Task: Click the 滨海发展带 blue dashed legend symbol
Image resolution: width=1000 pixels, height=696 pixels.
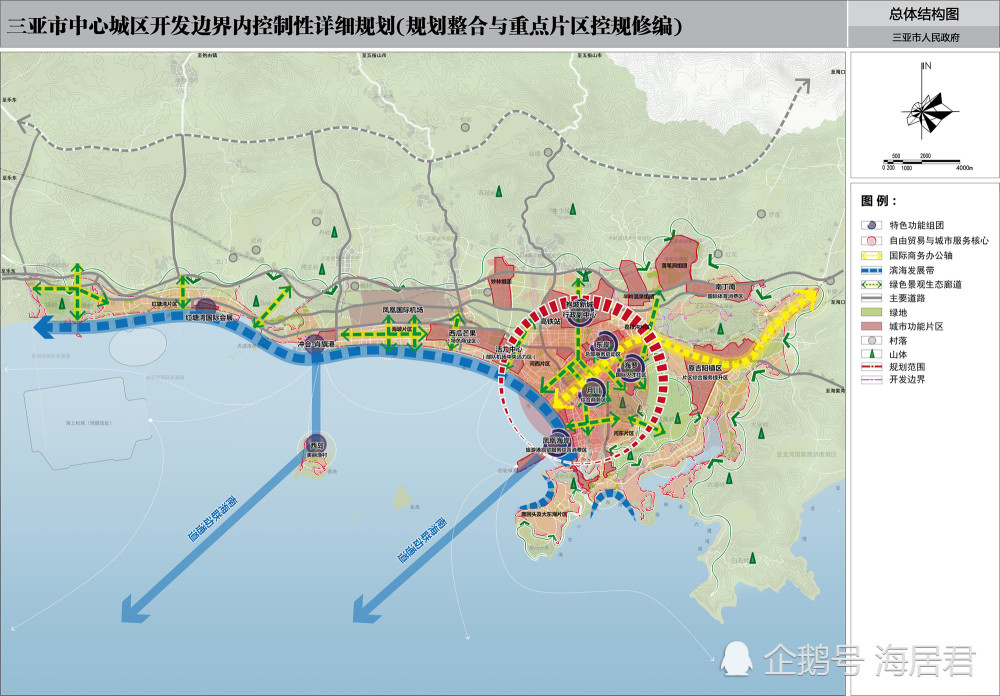Action: pyautogui.click(x=871, y=270)
